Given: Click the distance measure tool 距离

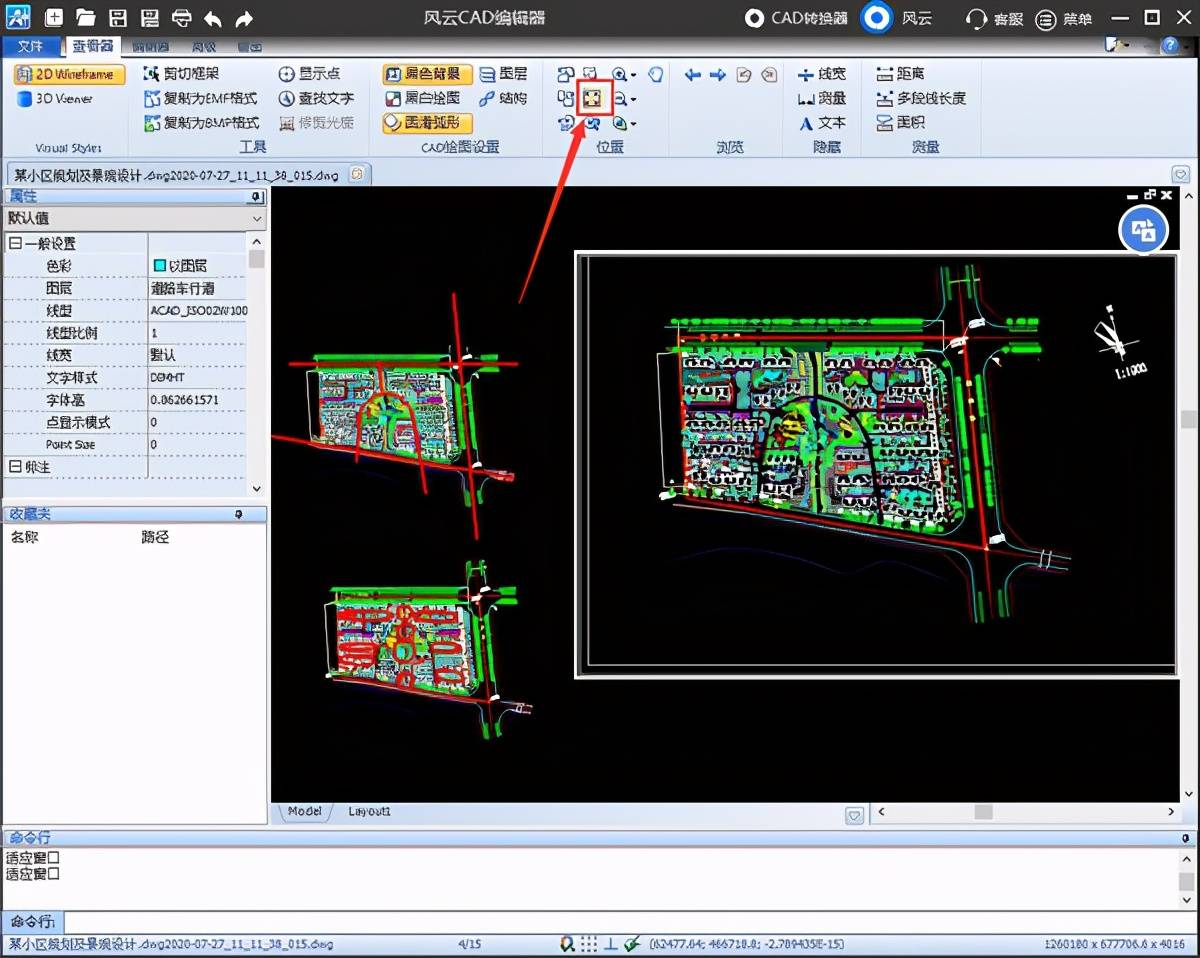Looking at the screenshot, I should click(900, 74).
